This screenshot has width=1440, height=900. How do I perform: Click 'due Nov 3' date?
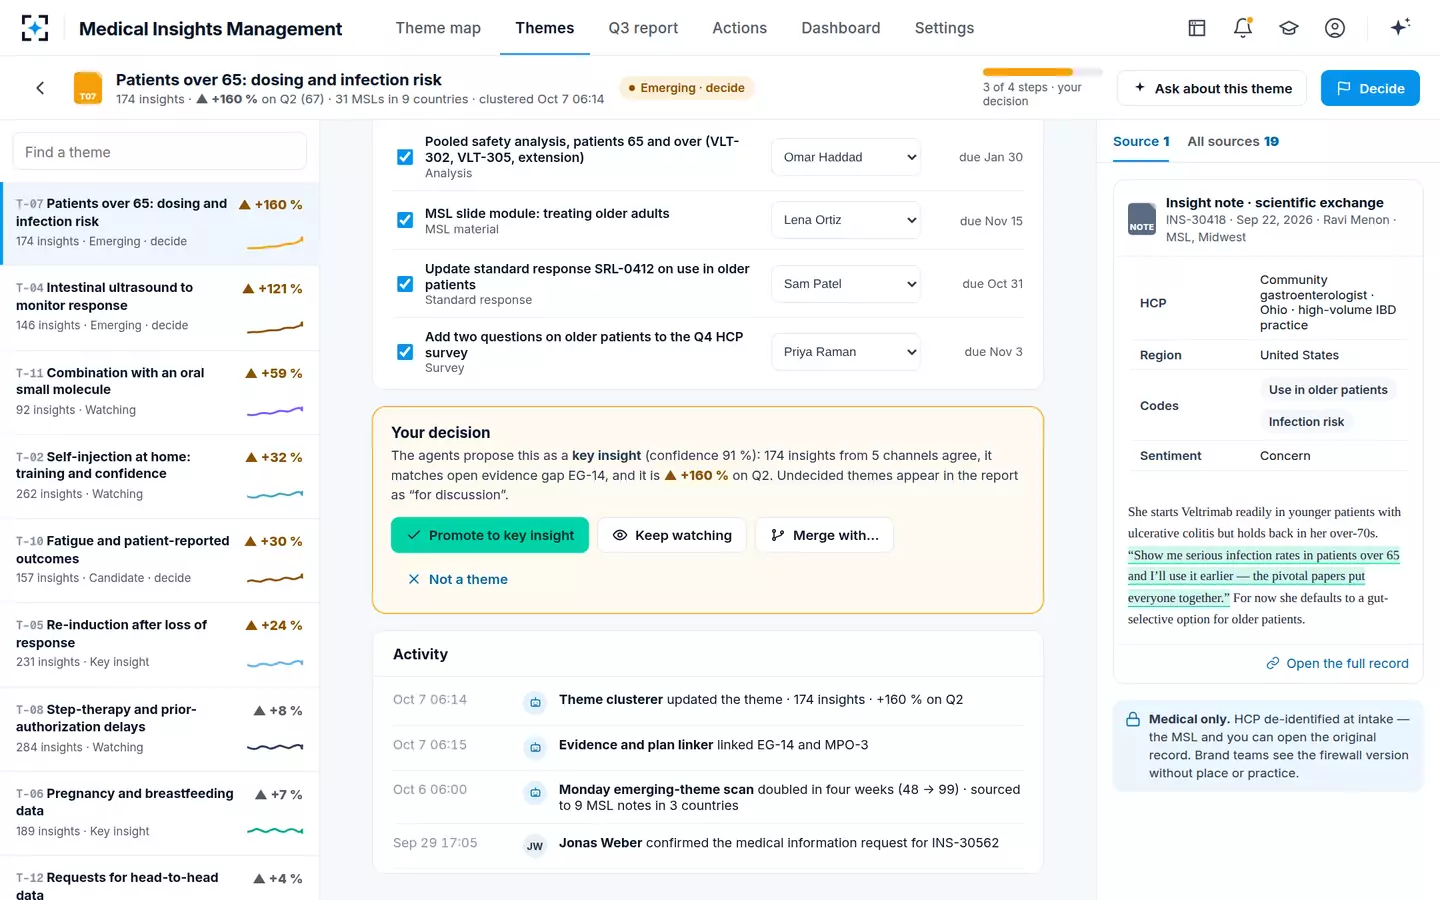994,352
